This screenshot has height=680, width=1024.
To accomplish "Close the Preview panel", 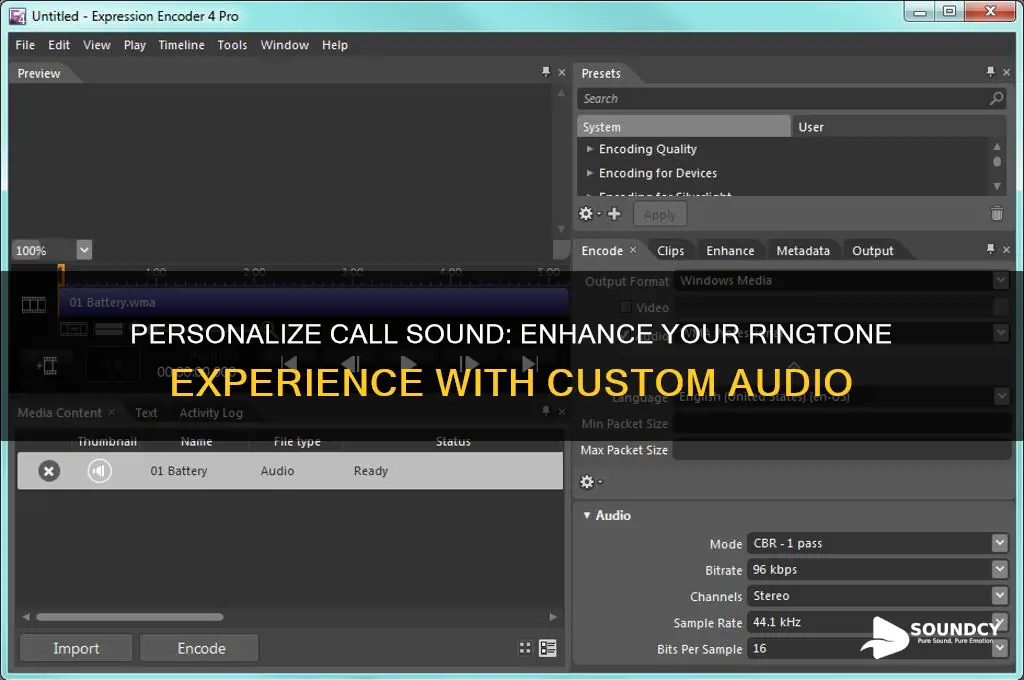I will [562, 73].
